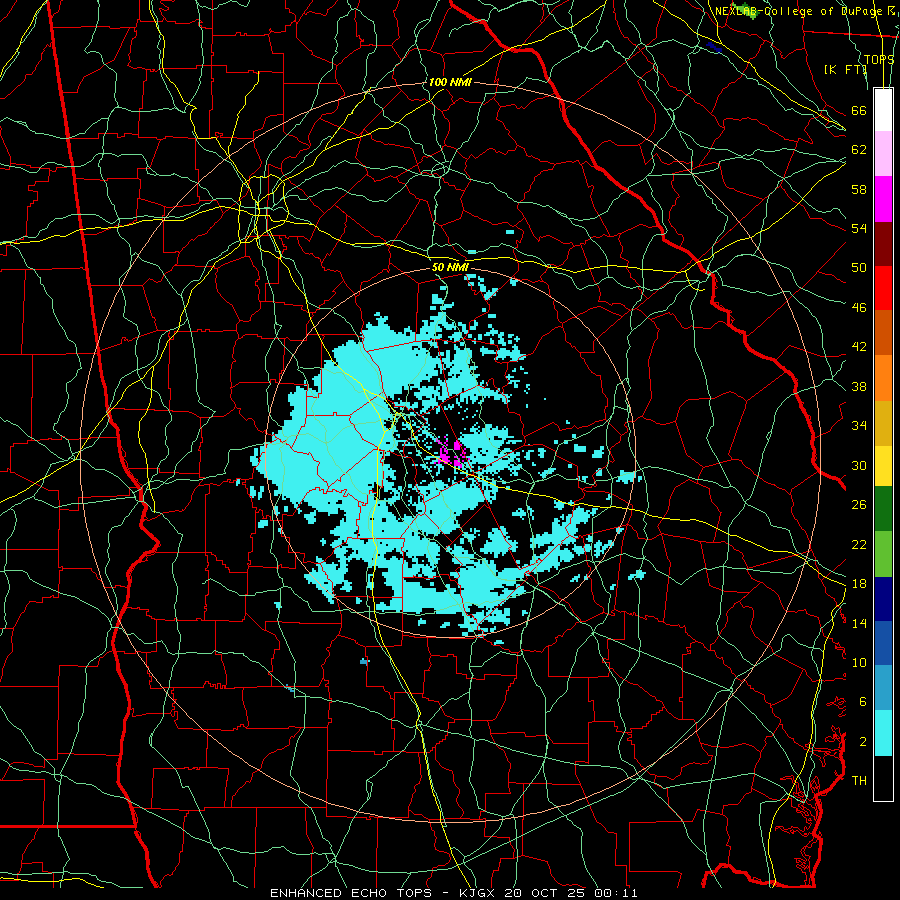Click the '54' legend value
This screenshot has width=900, height=900.
[x=859, y=228]
